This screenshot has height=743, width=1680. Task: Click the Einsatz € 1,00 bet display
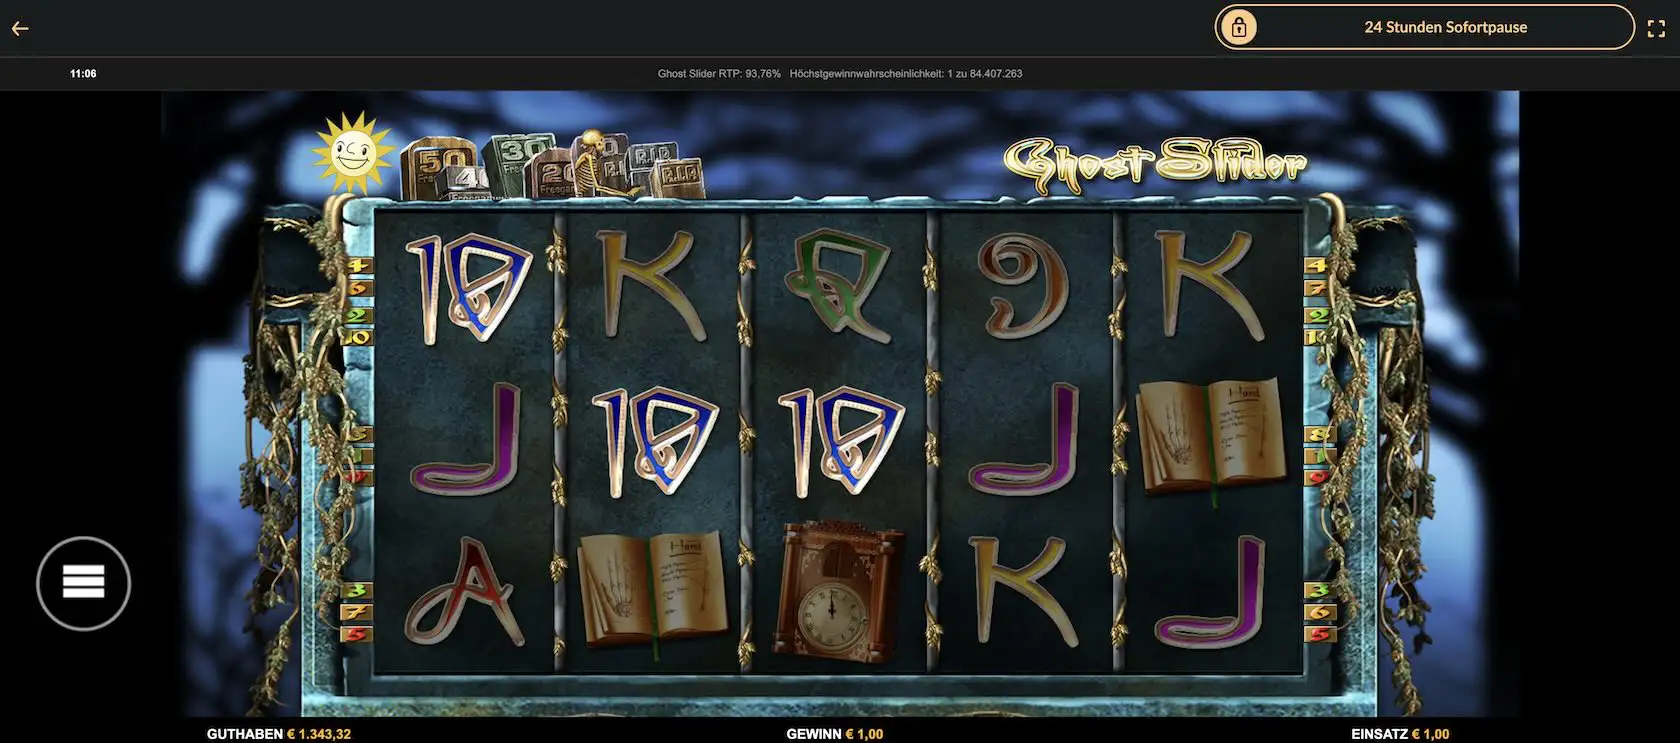pyautogui.click(x=1400, y=734)
